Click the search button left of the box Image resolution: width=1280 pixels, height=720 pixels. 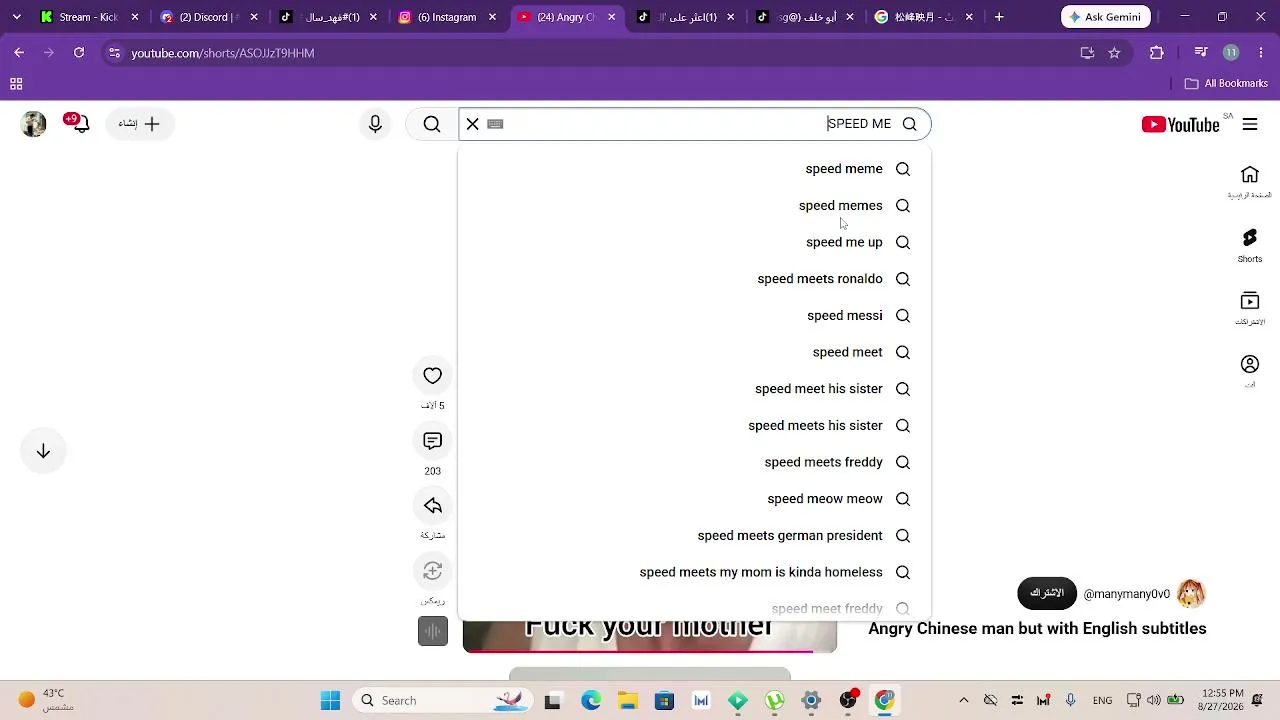tap(432, 124)
